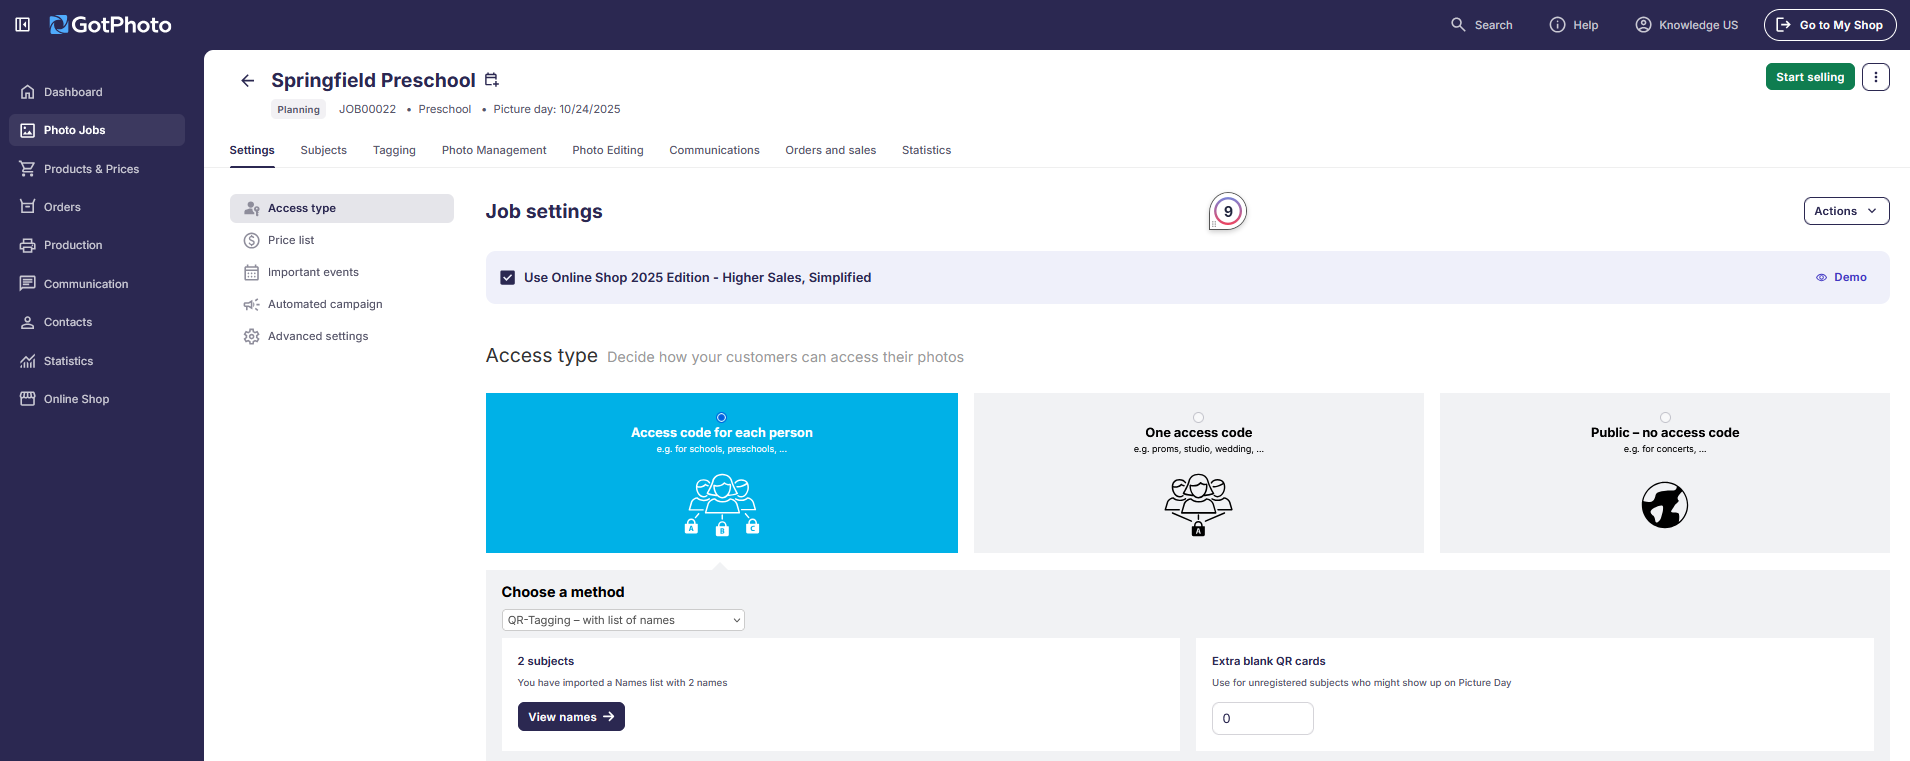Image resolution: width=1910 pixels, height=761 pixels.
Task: Switch to the Tagging tab
Action: tap(394, 150)
